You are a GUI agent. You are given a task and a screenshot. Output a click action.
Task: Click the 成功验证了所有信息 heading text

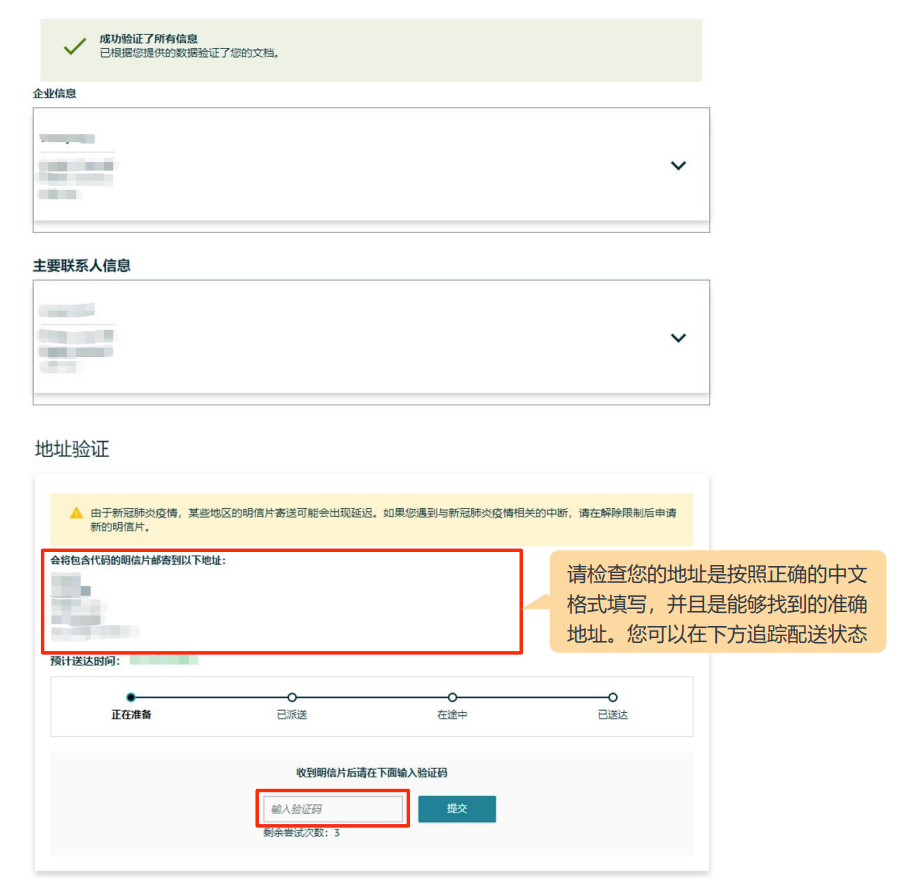coord(148,39)
